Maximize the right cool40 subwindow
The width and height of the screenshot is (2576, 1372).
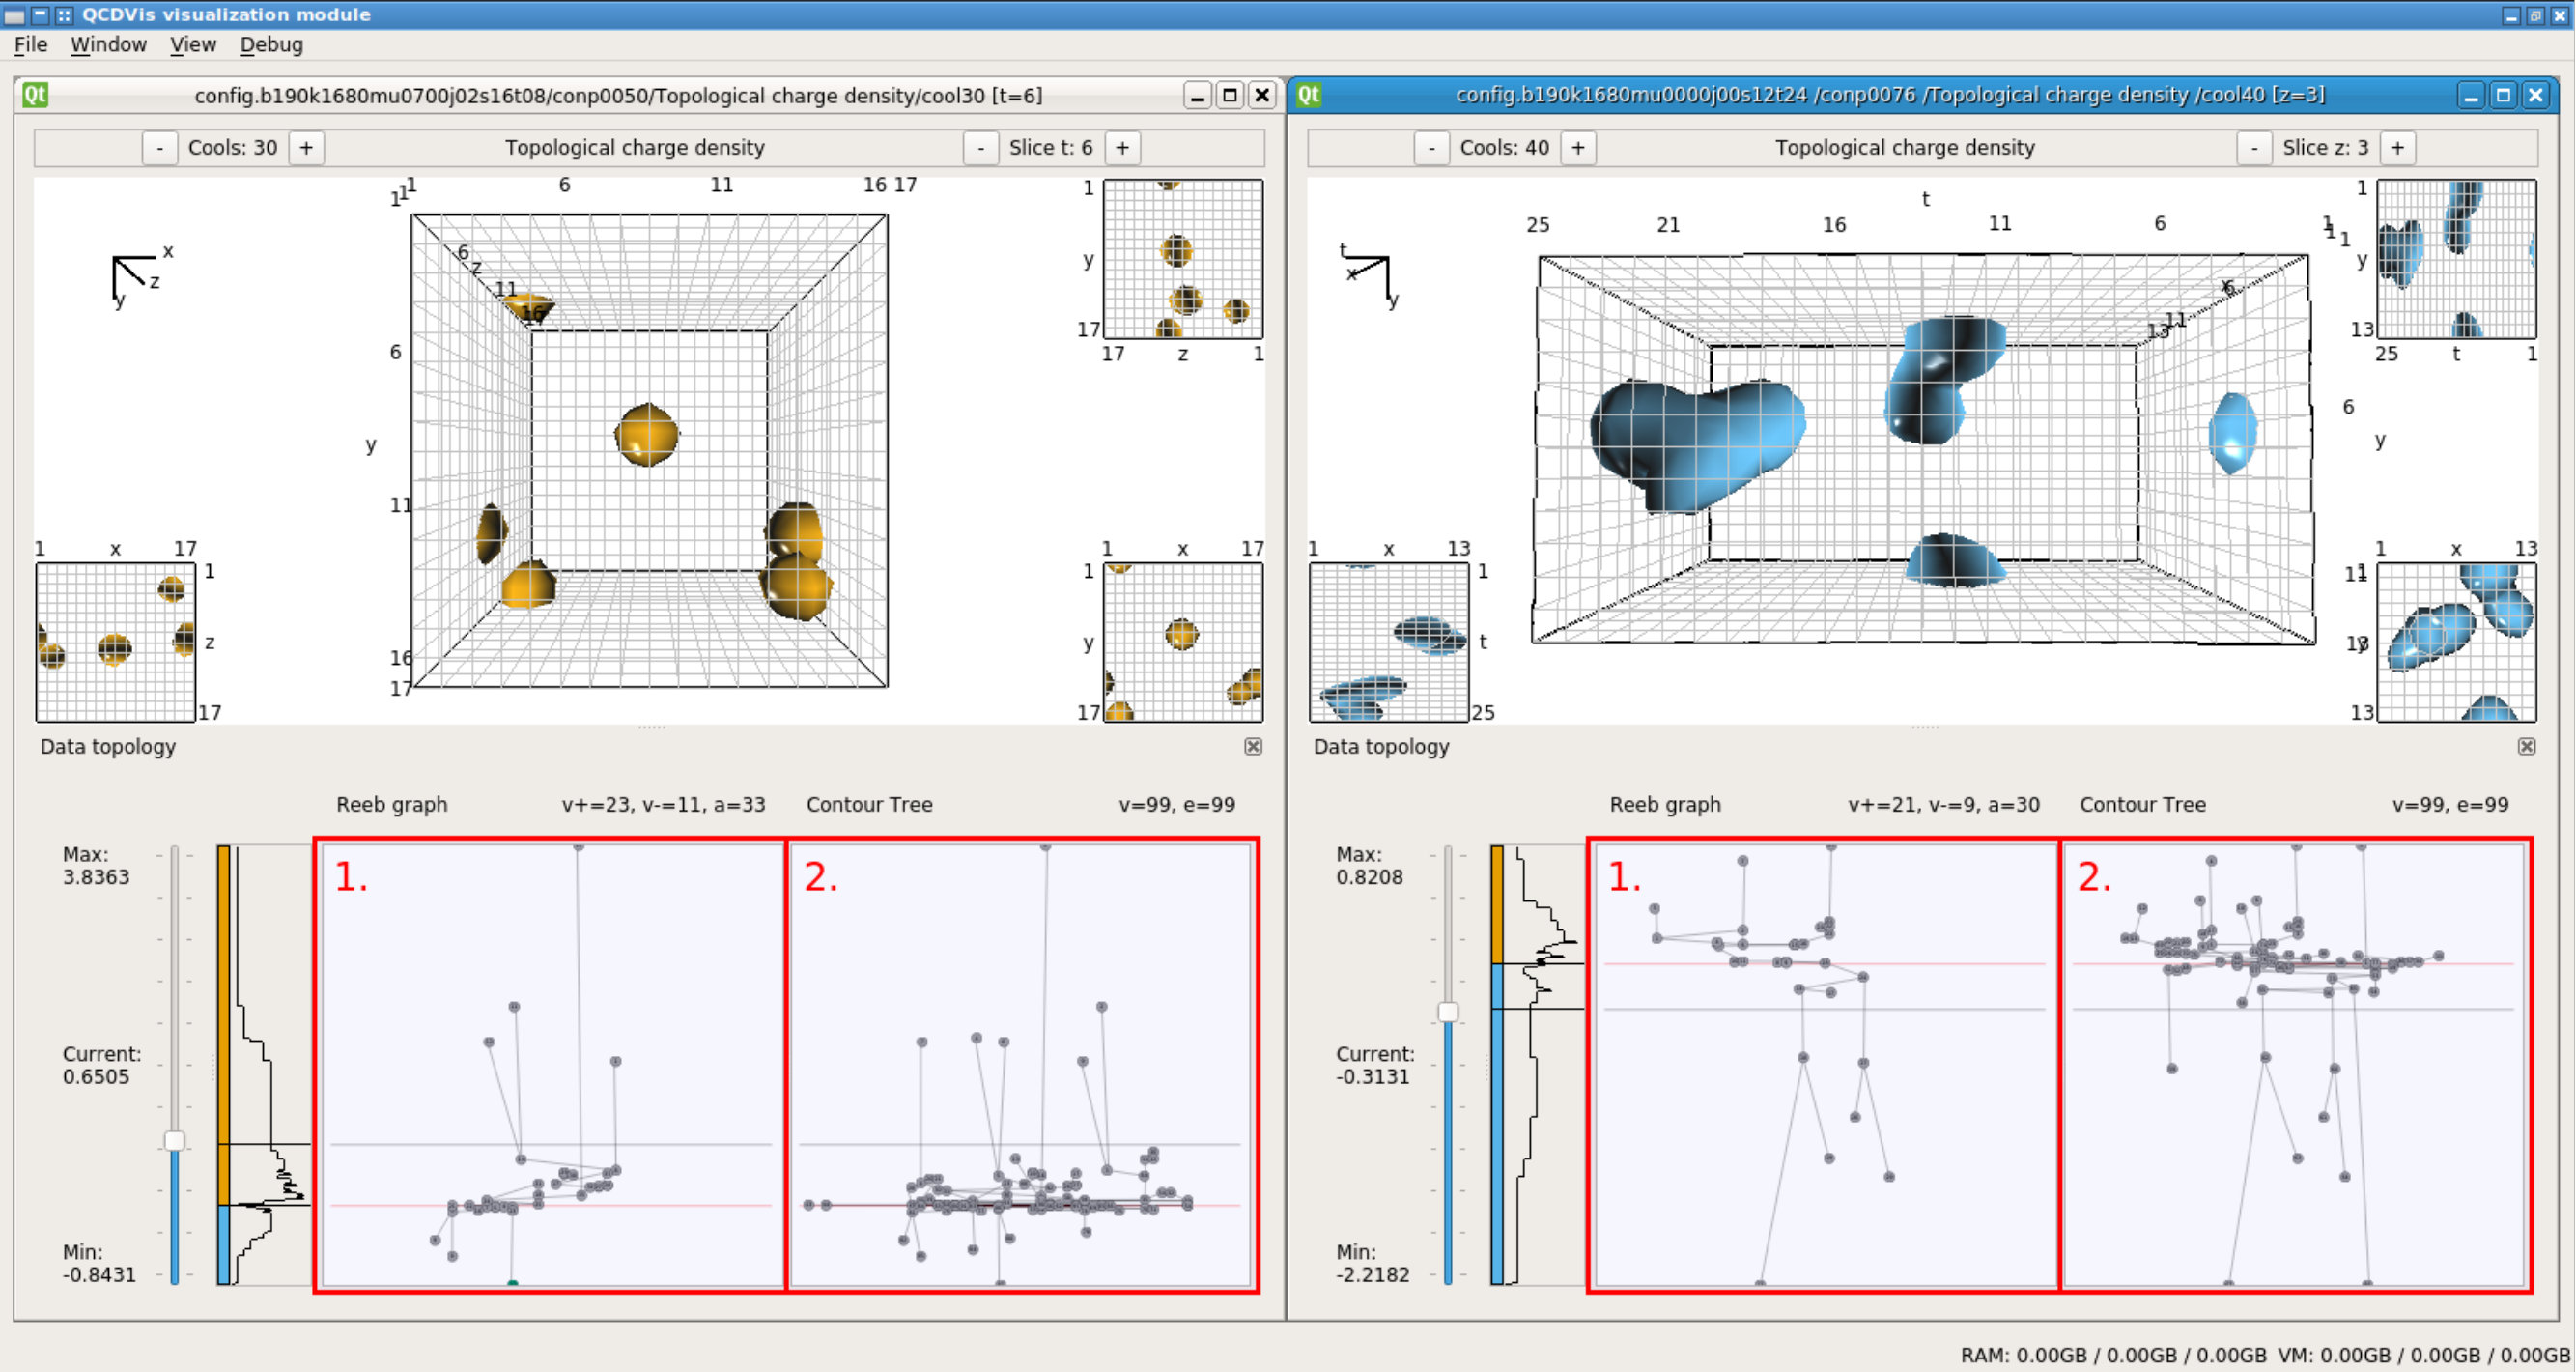(2503, 95)
